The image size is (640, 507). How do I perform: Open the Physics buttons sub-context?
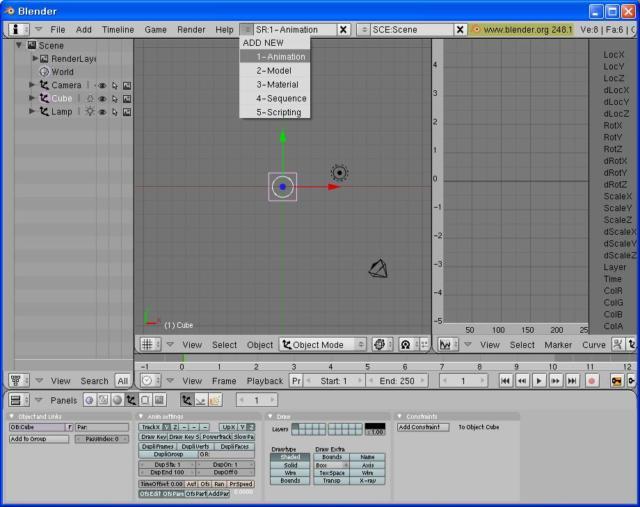(201, 400)
